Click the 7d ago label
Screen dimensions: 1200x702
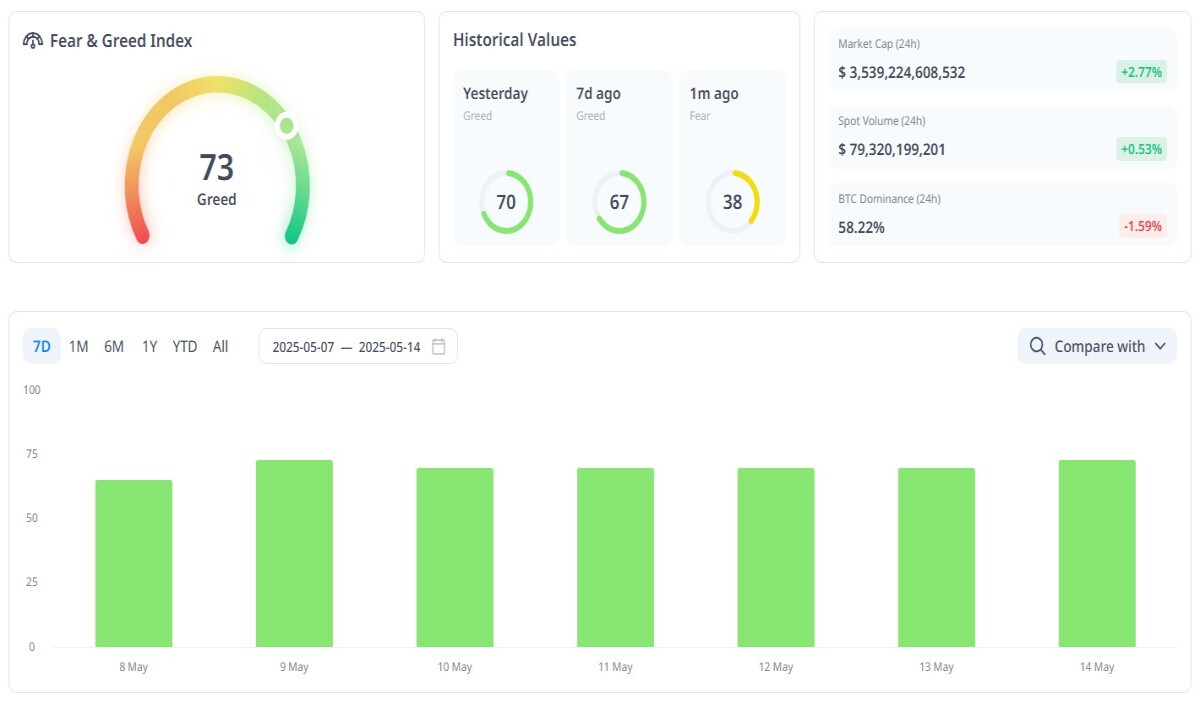click(598, 94)
